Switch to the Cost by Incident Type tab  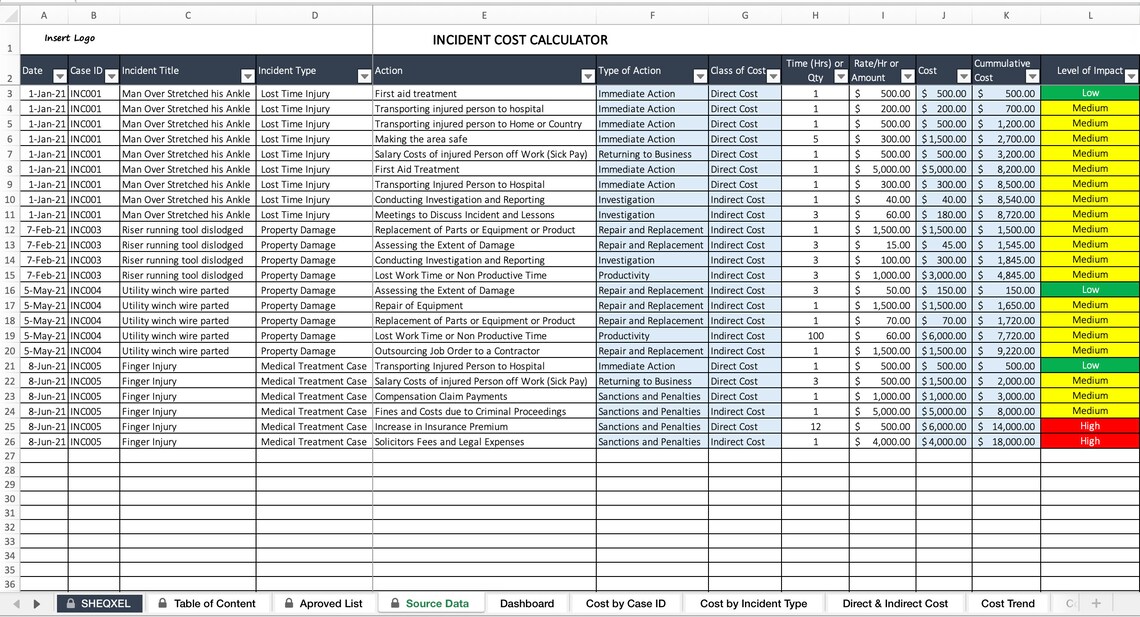pyautogui.click(x=753, y=603)
